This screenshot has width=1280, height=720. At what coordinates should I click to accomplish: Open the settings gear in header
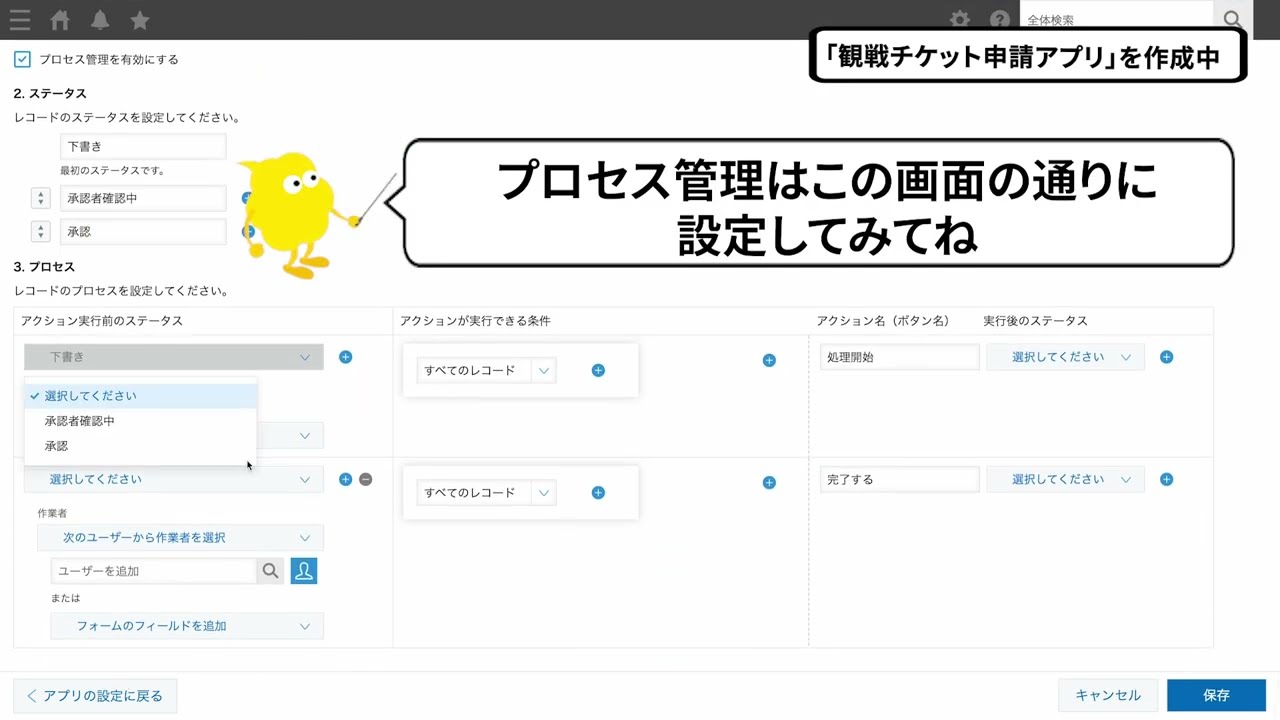pyautogui.click(x=960, y=20)
